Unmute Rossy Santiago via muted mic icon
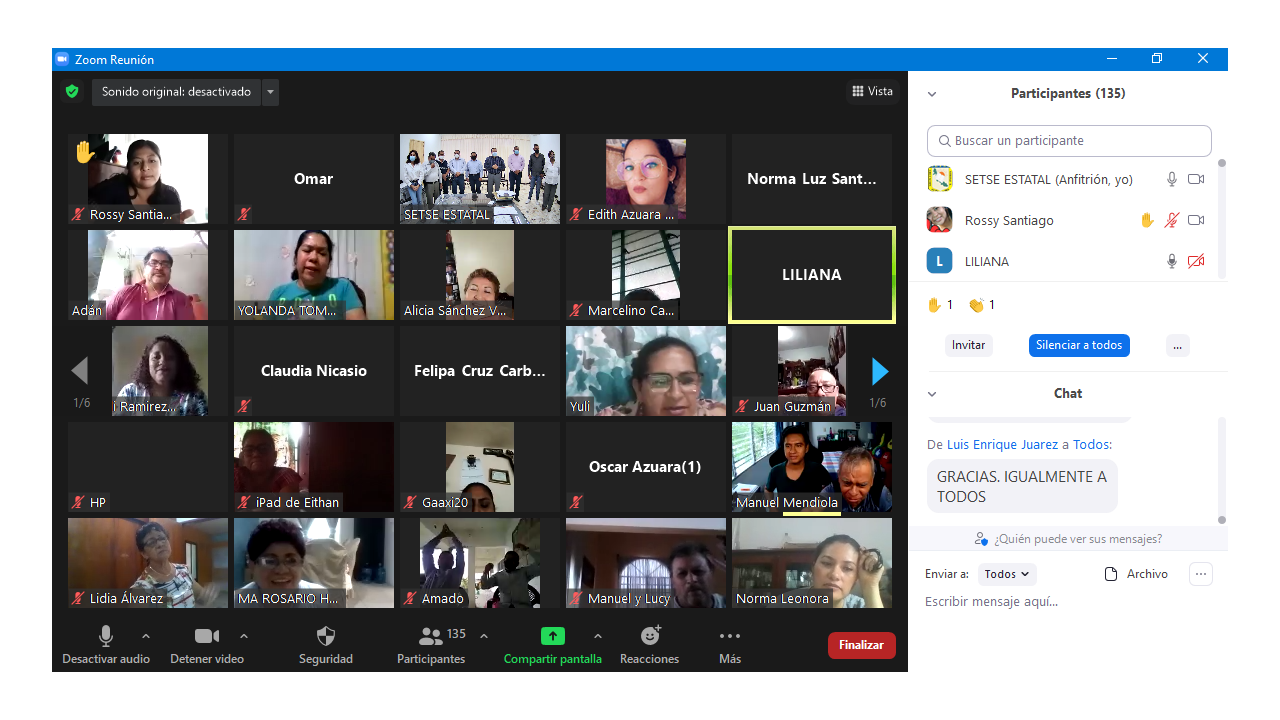The width and height of the screenshot is (1280, 720). (x=1172, y=220)
